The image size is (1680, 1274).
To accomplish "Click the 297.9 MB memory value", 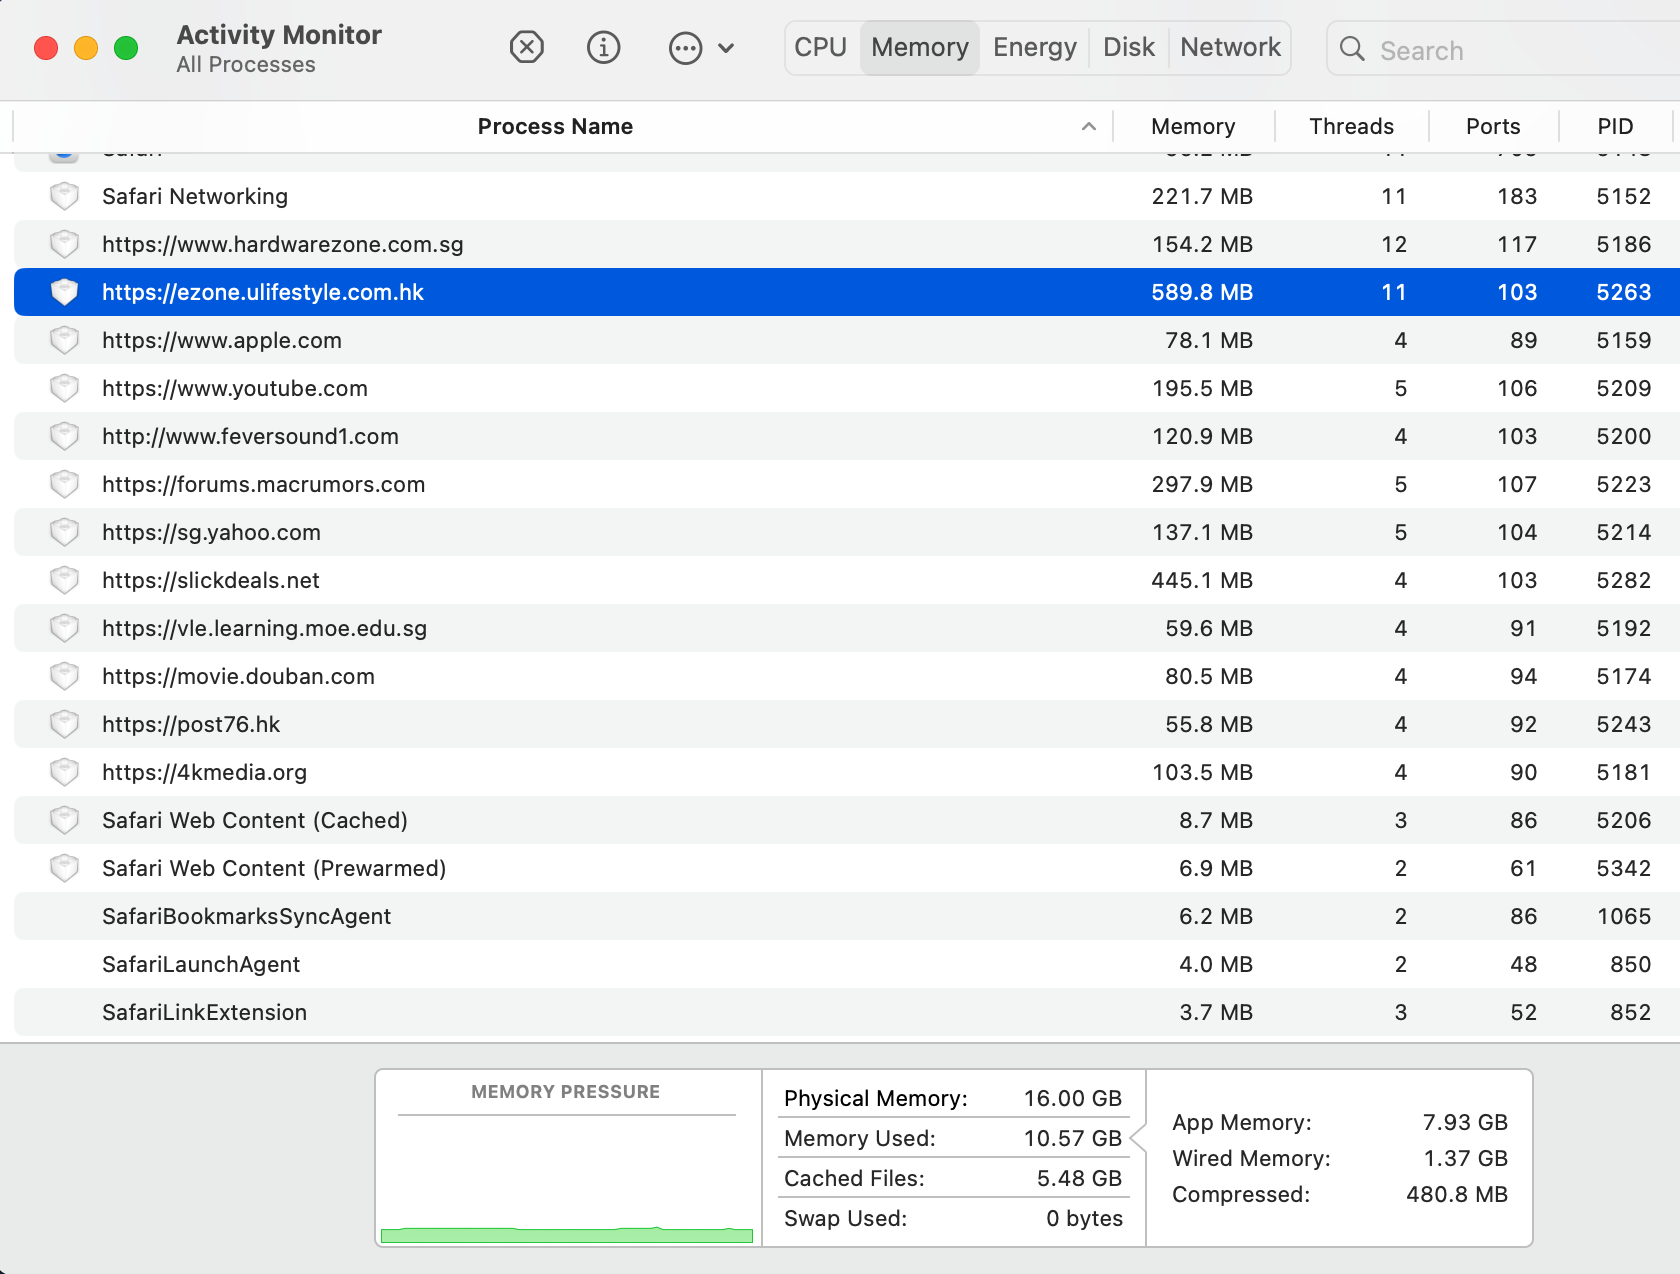I will (1202, 484).
